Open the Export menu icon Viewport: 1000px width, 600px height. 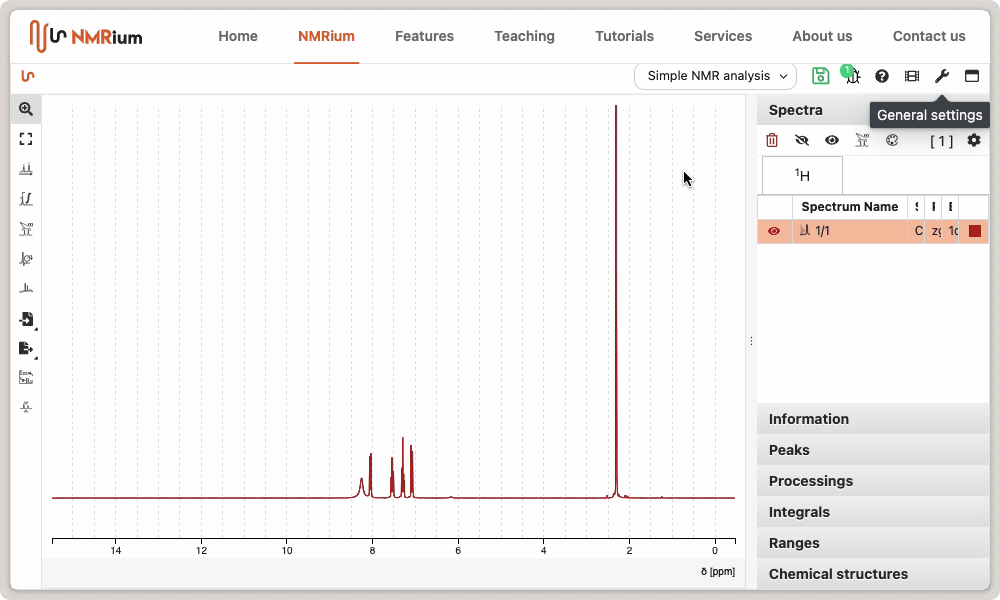[26, 348]
